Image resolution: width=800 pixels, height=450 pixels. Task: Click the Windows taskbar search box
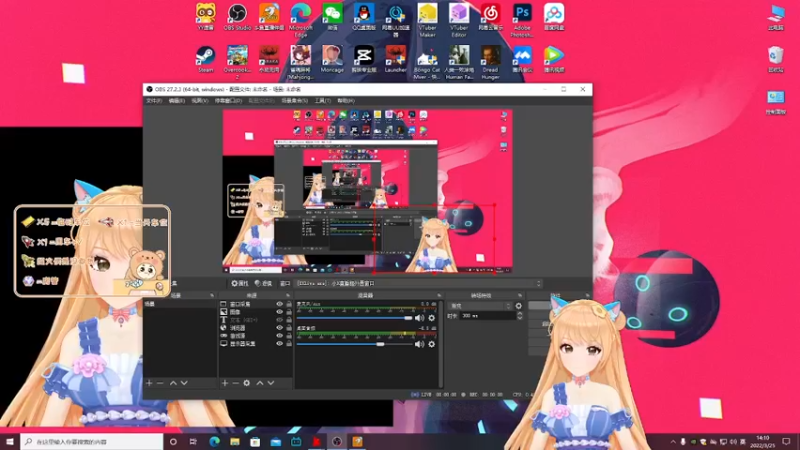[92, 441]
